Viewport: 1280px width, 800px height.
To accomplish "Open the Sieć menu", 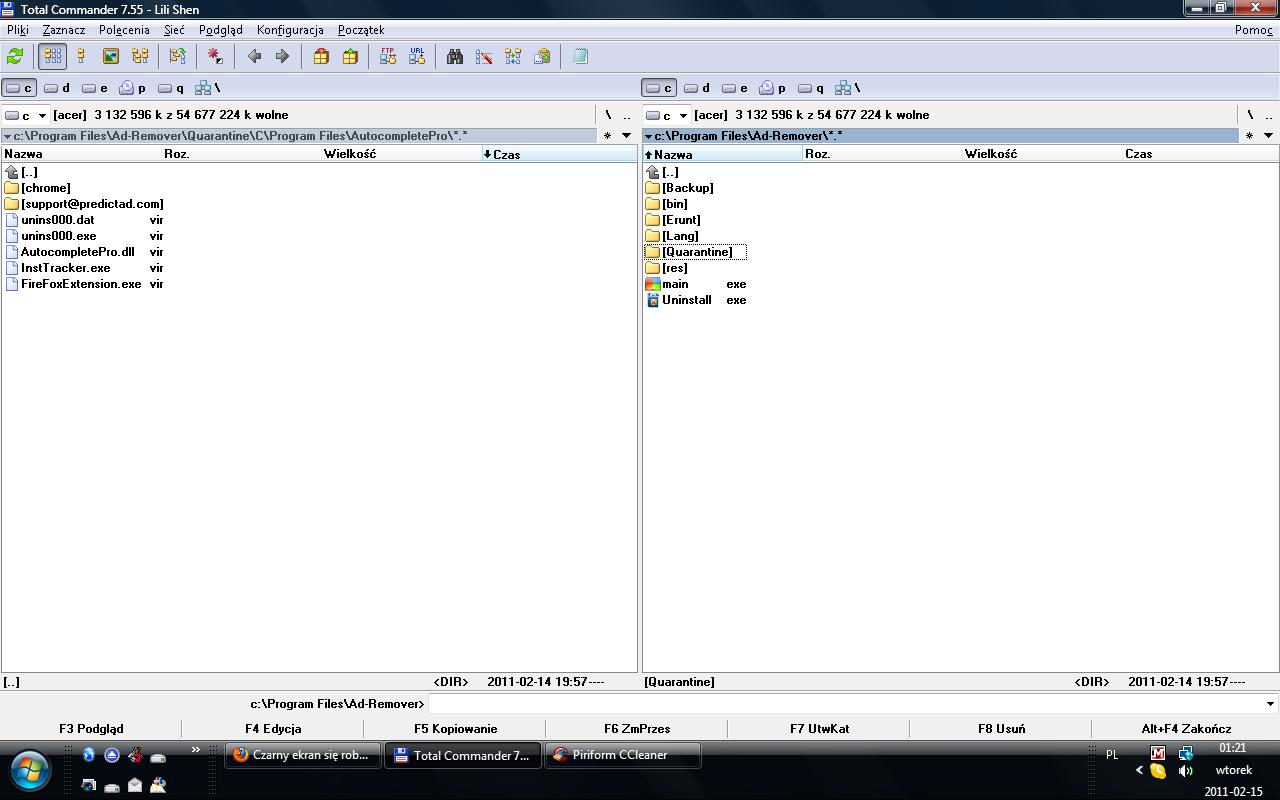I will click(x=174, y=30).
